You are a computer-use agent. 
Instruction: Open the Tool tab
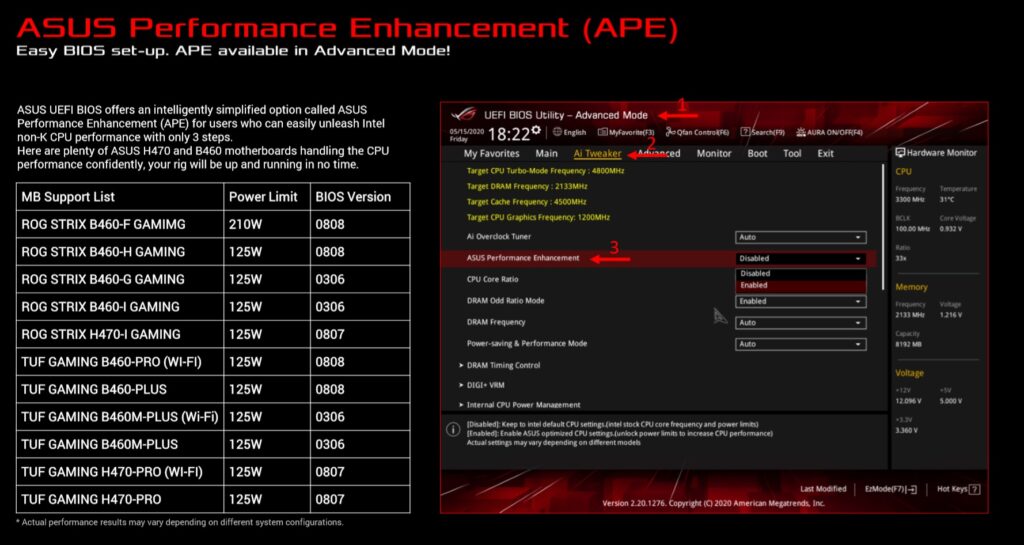(x=792, y=153)
